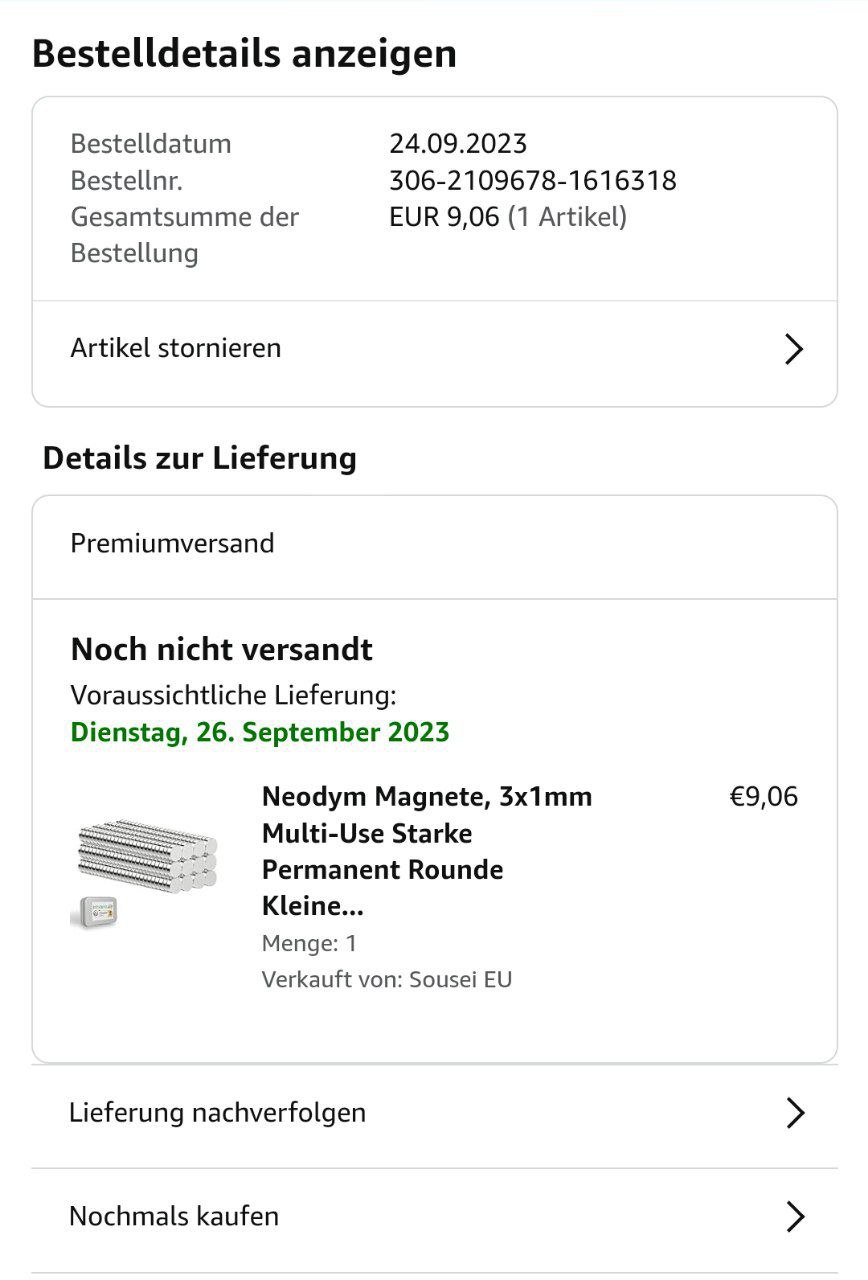
Task: Choose the Nochmals kaufen label
Action: tap(174, 1216)
